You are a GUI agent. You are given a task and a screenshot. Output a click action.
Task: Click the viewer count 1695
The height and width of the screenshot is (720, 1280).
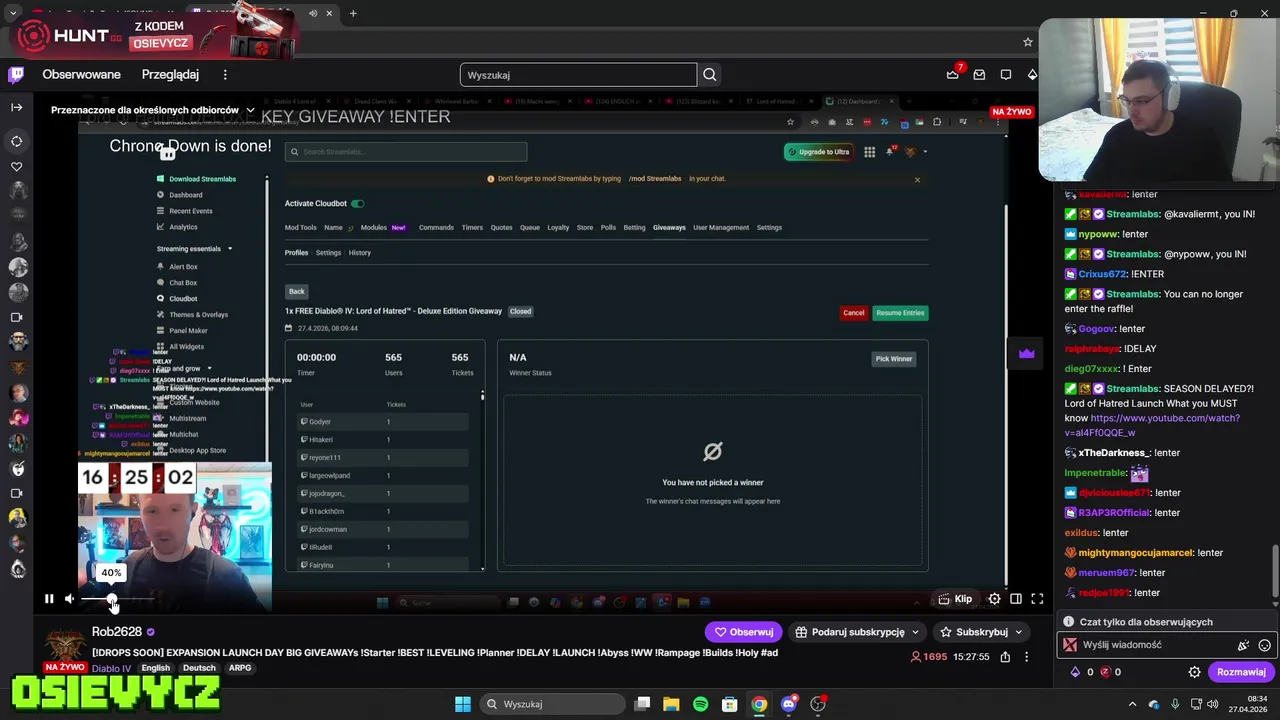click(928, 657)
